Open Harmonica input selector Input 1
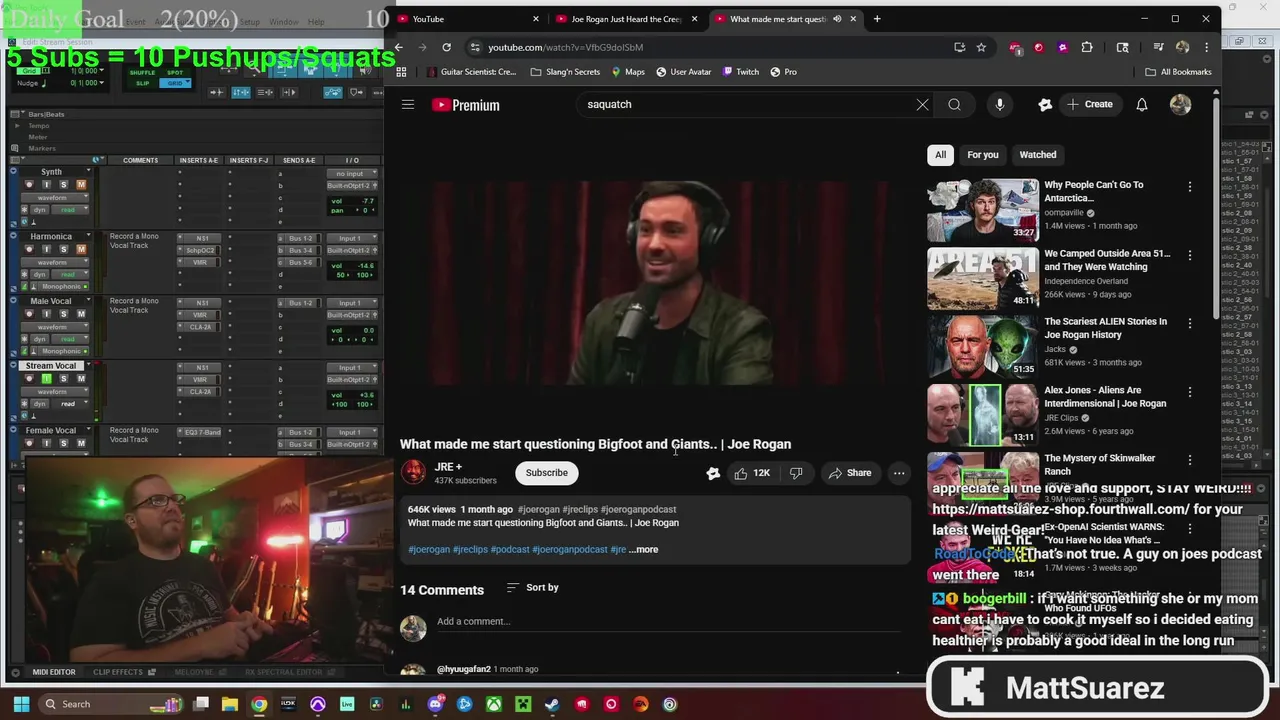 coord(353,238)
